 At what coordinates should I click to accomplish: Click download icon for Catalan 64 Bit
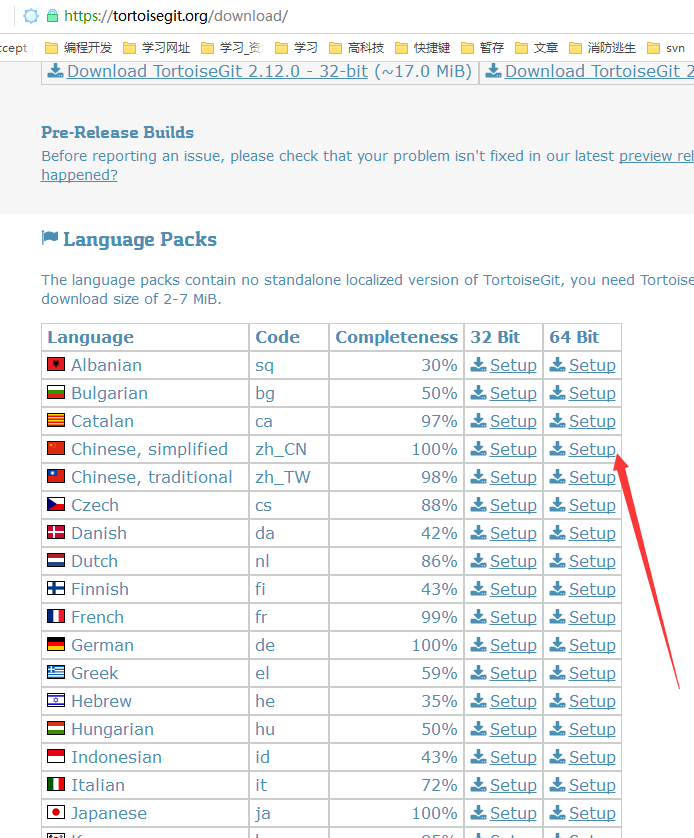[557, 421]
